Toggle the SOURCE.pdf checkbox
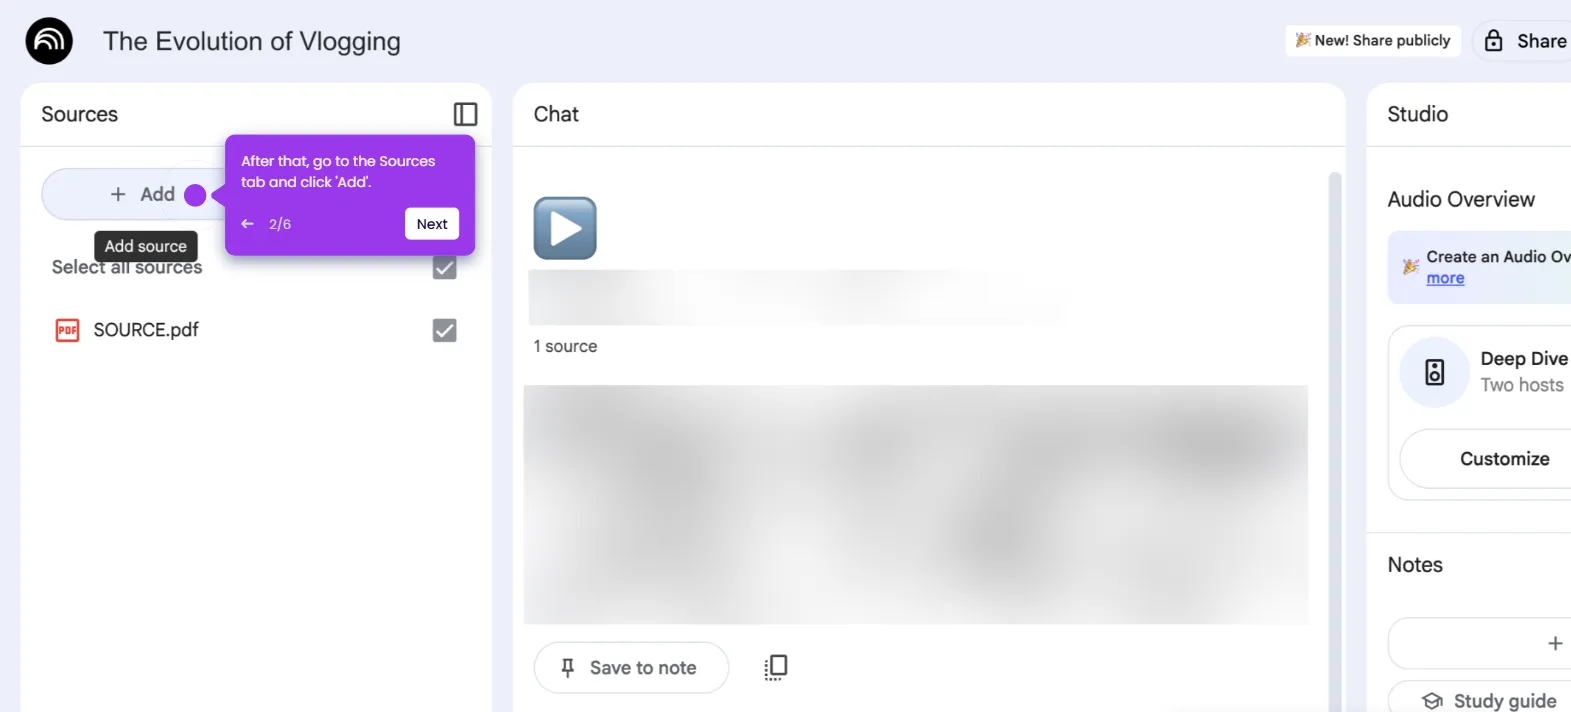 pos(445,330)
